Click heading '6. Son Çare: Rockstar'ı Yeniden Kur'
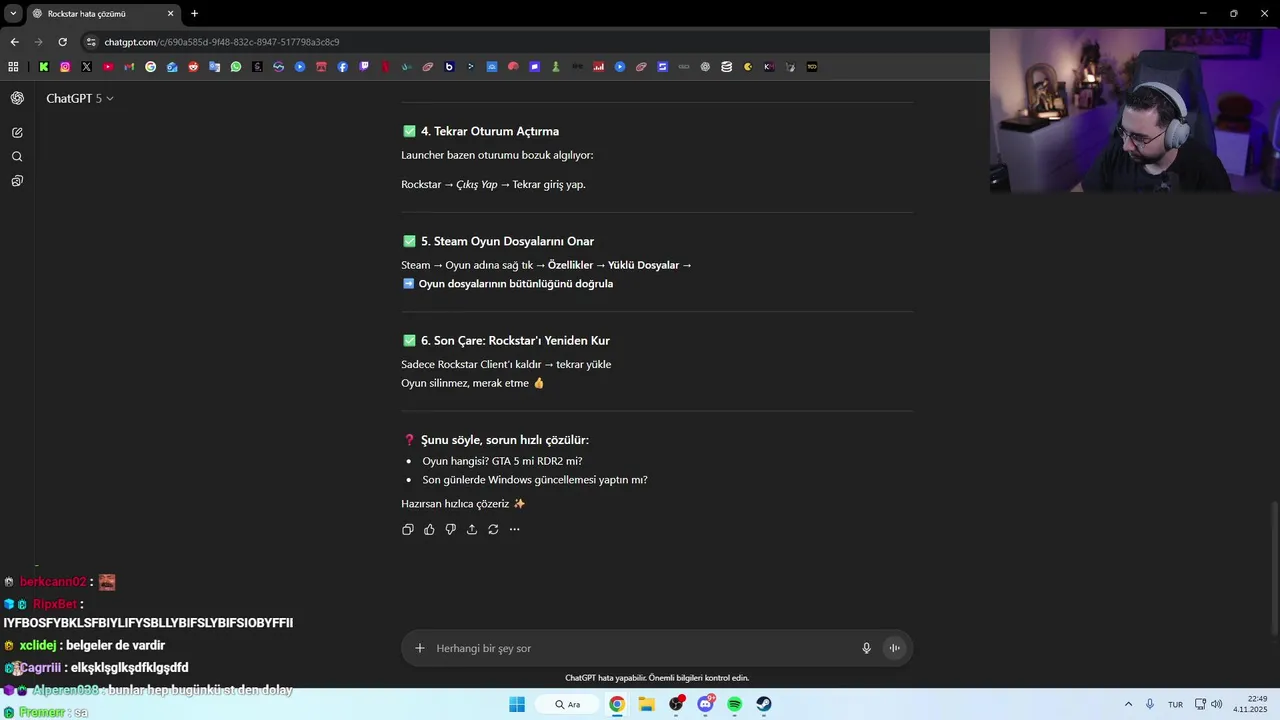The width and height of the screenshot is (1280, 720). (x=515, y=340)
